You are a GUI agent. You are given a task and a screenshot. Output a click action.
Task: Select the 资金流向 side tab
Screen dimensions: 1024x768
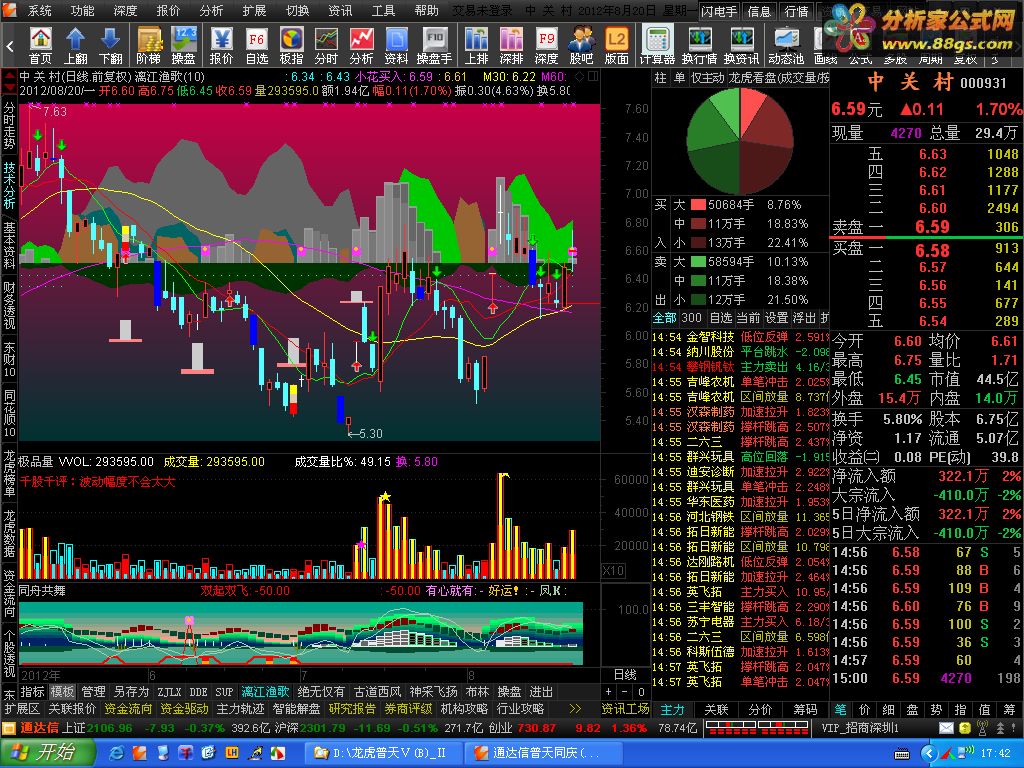[9, 594]
